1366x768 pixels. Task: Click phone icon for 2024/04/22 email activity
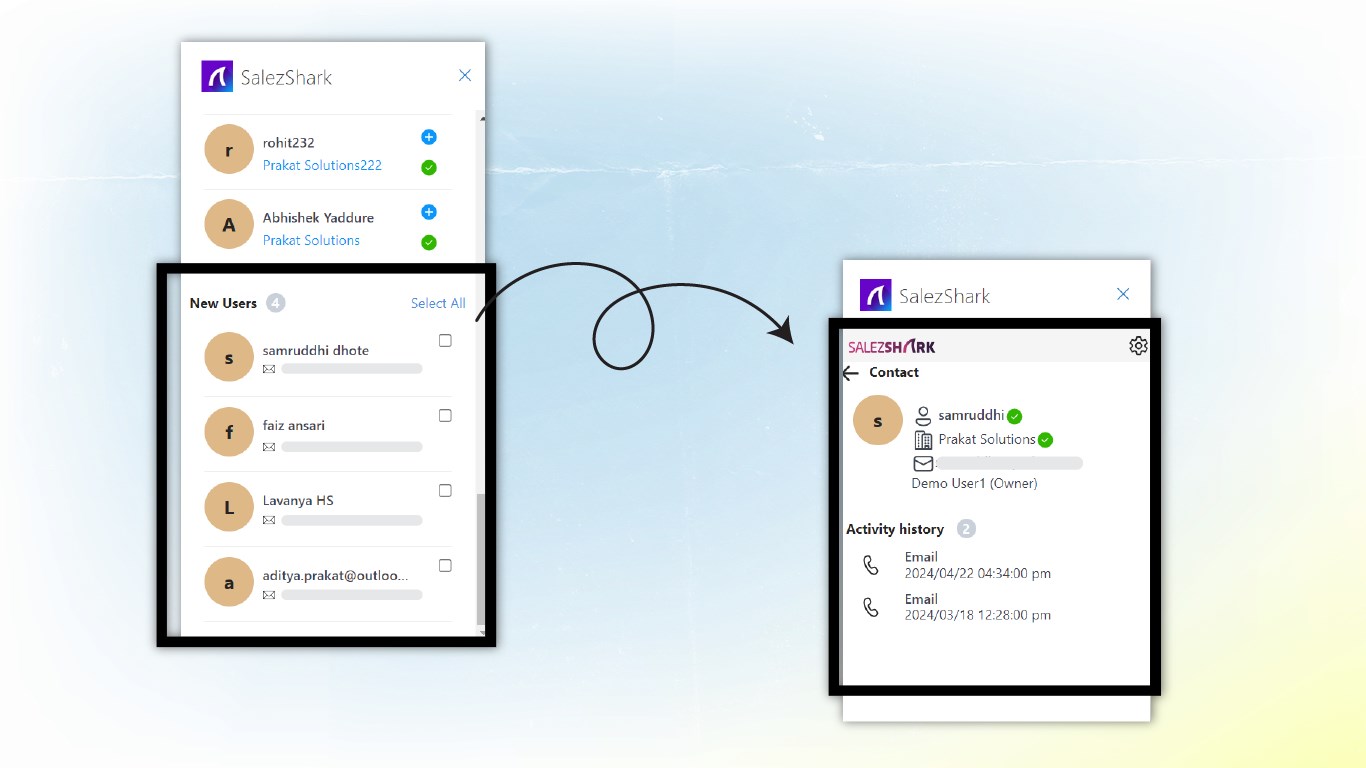pos(871,565)
